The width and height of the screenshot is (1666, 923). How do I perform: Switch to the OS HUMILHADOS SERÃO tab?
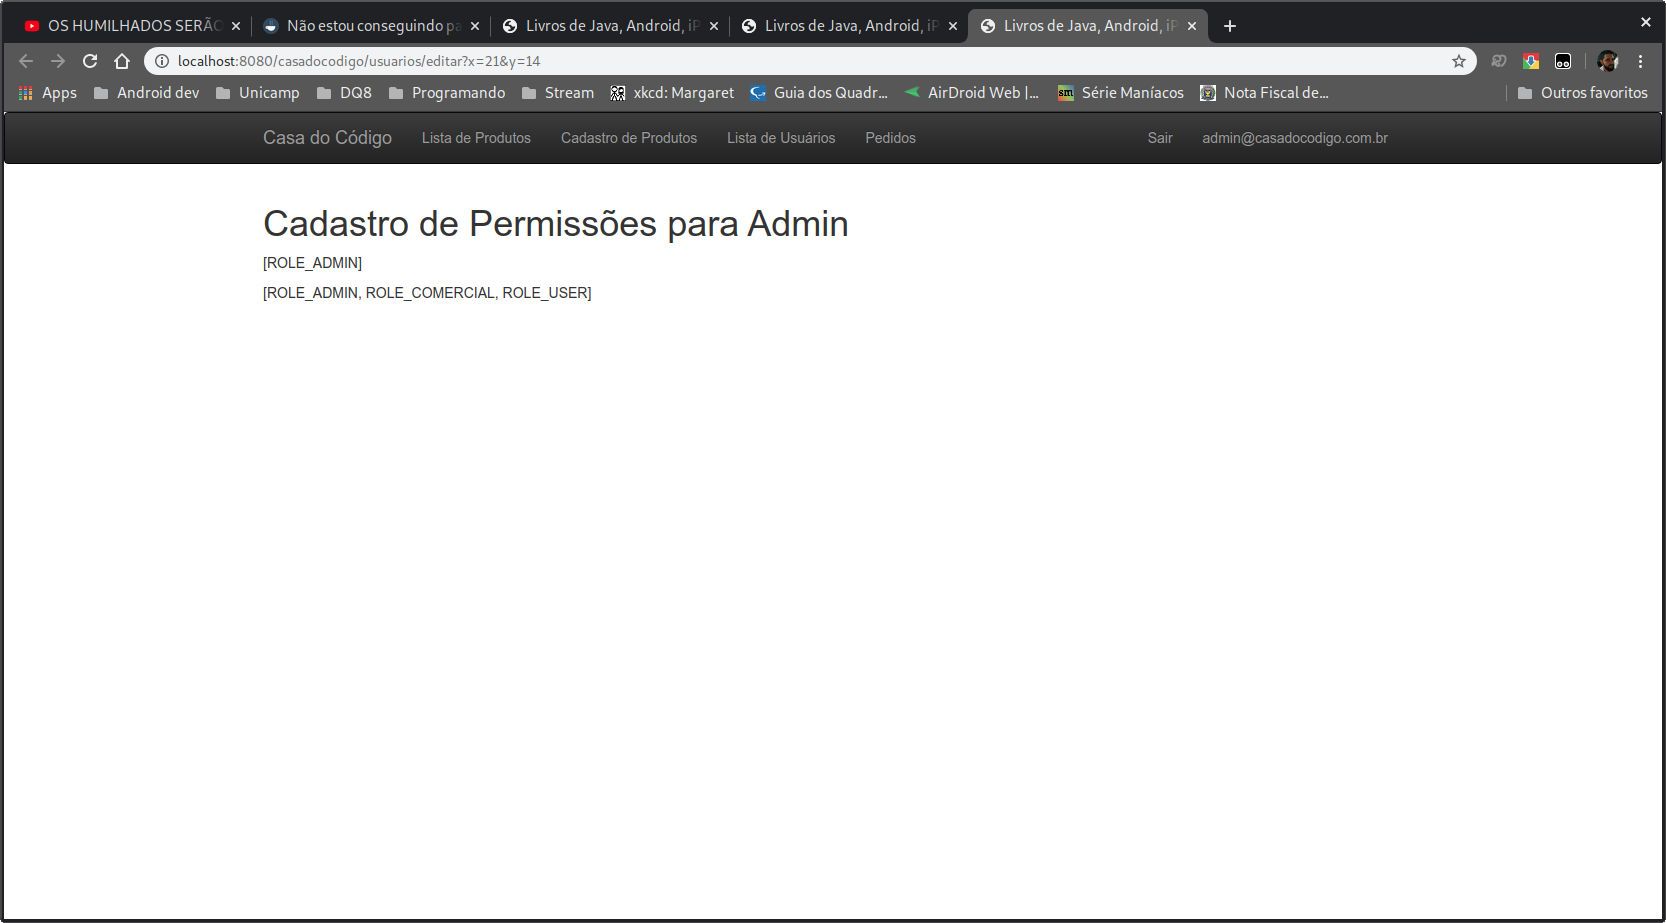(x=124, y=26)
